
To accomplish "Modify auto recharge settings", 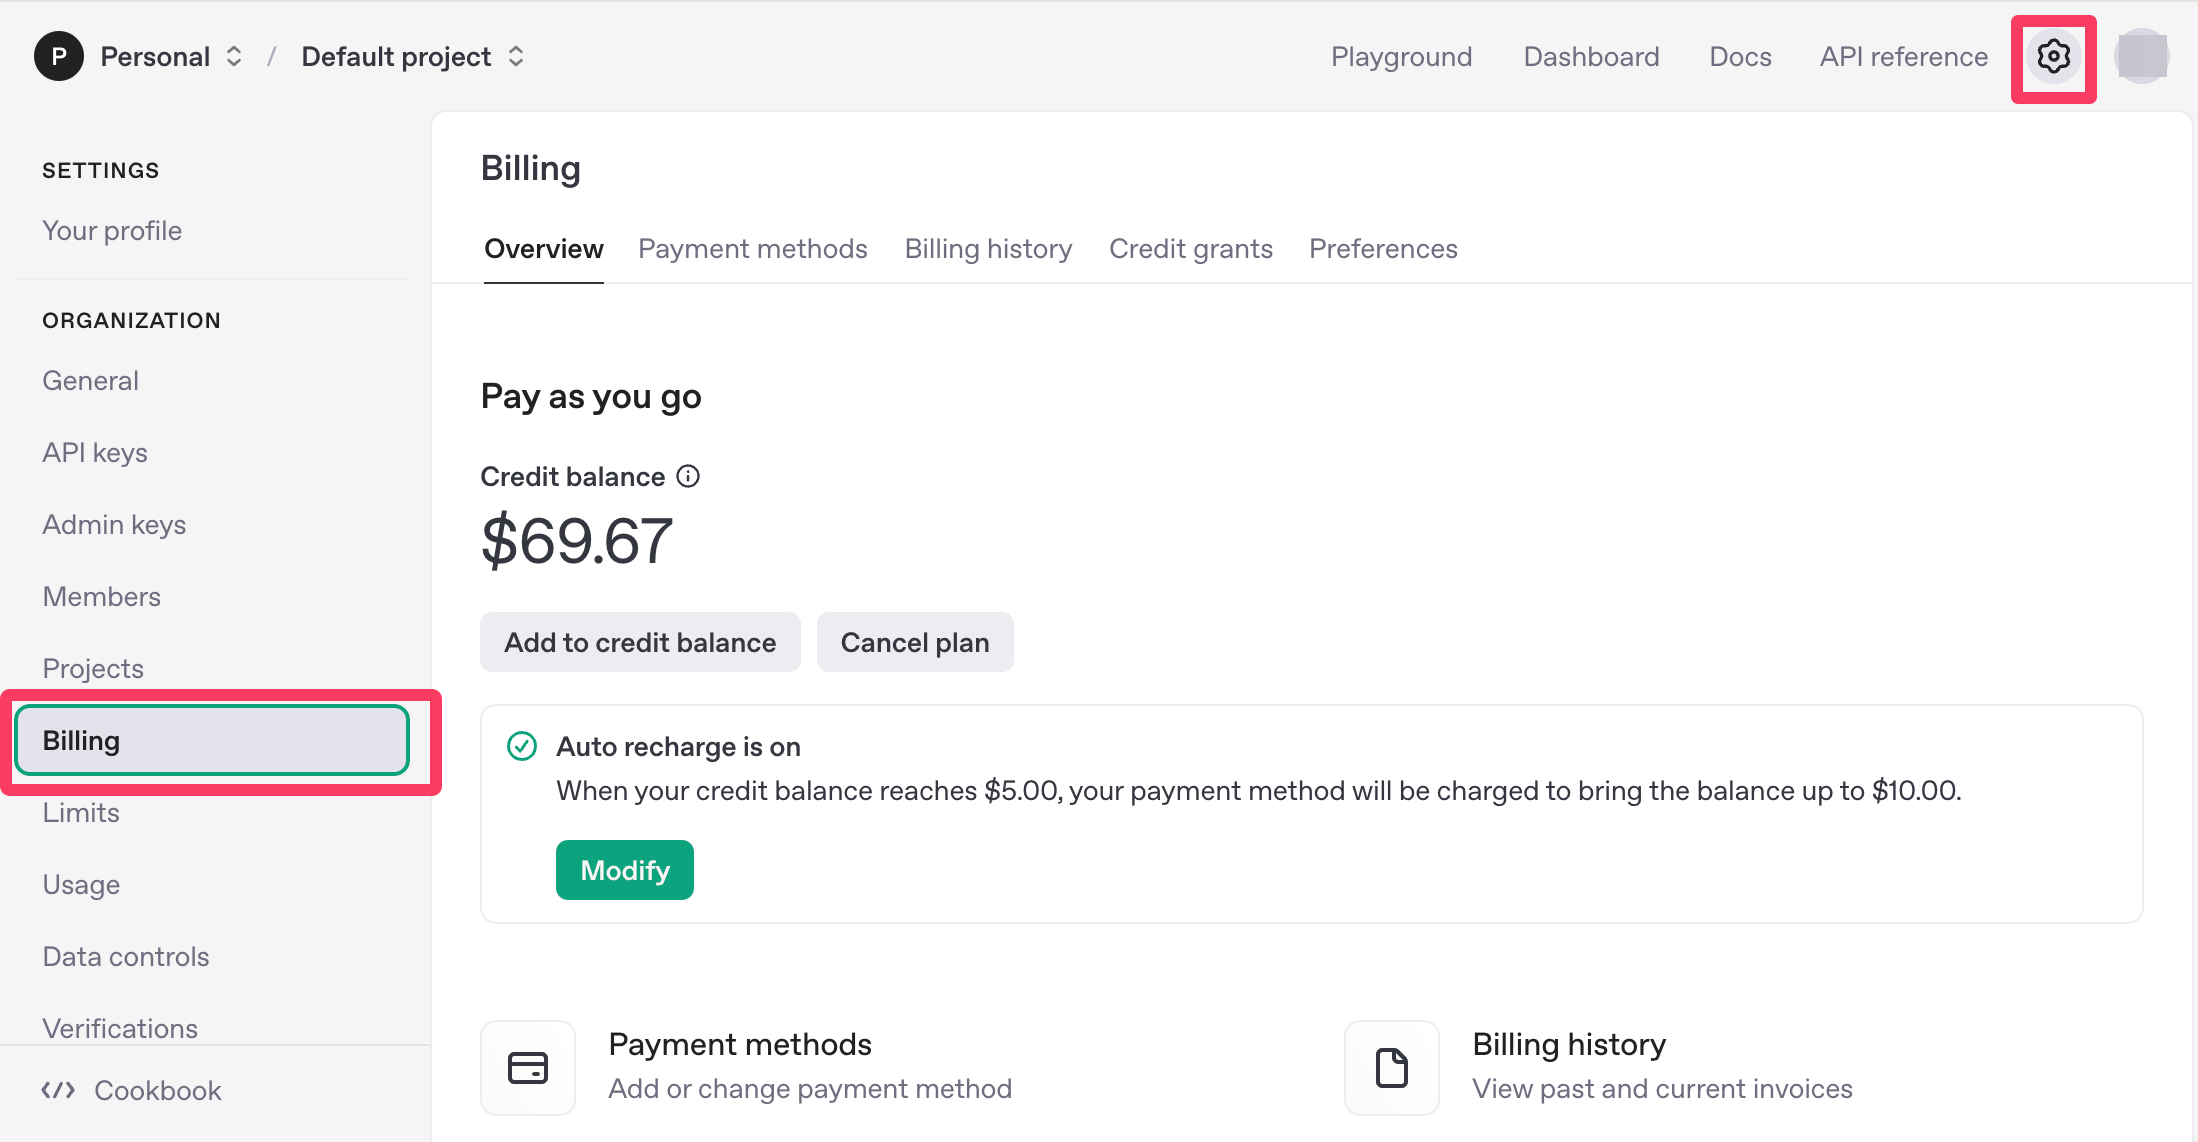I will tap(624, 870).
